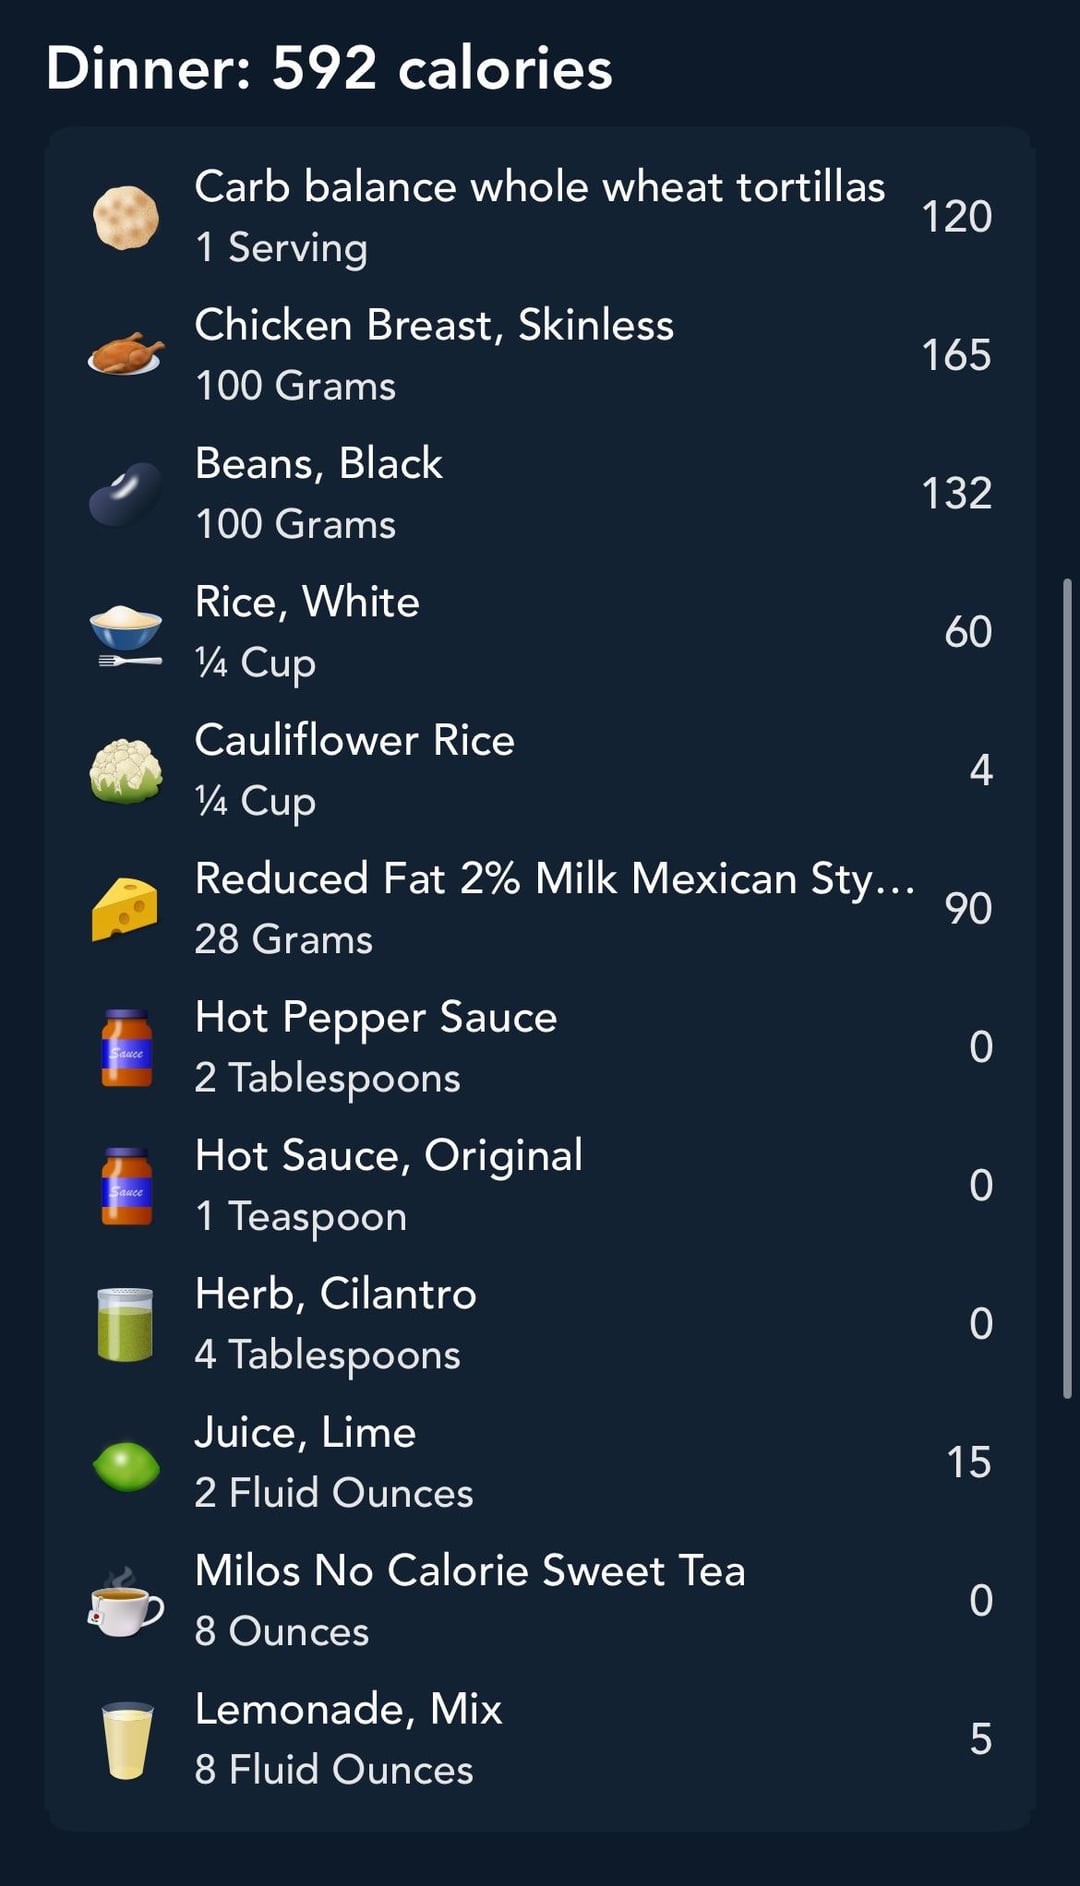
Task: Click the vertical scrollbar on the right
Action: [x=1067, y=988]
